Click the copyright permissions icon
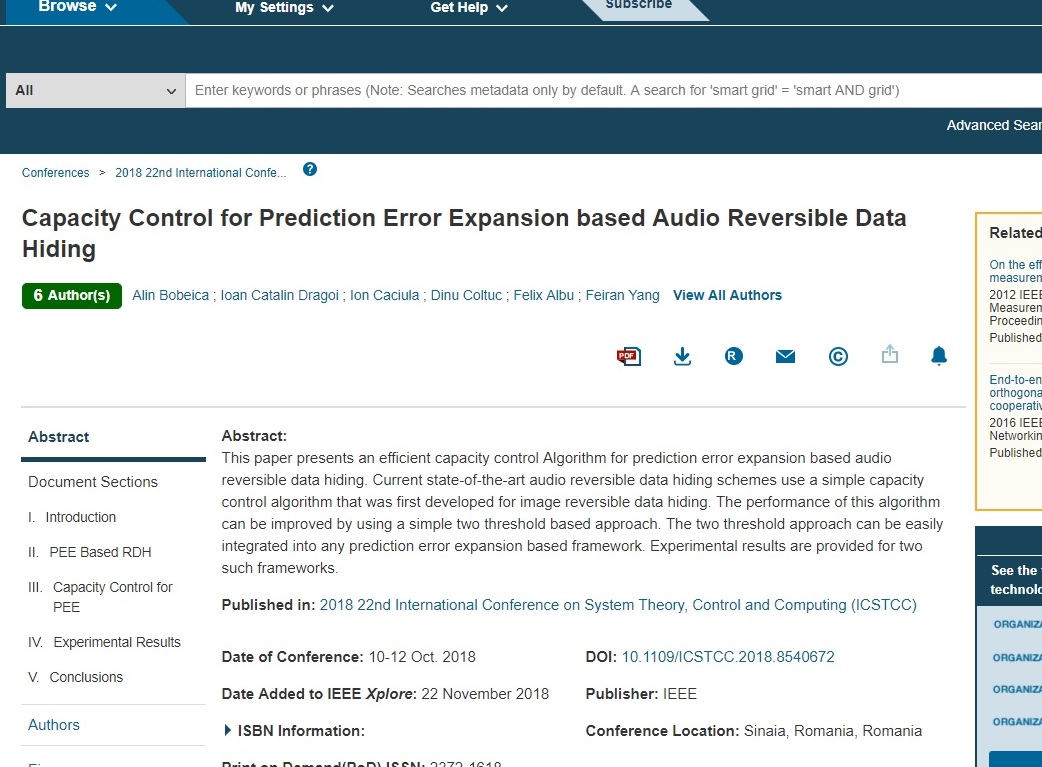This screenshot has width=1042, height=767. coord(838,357)
